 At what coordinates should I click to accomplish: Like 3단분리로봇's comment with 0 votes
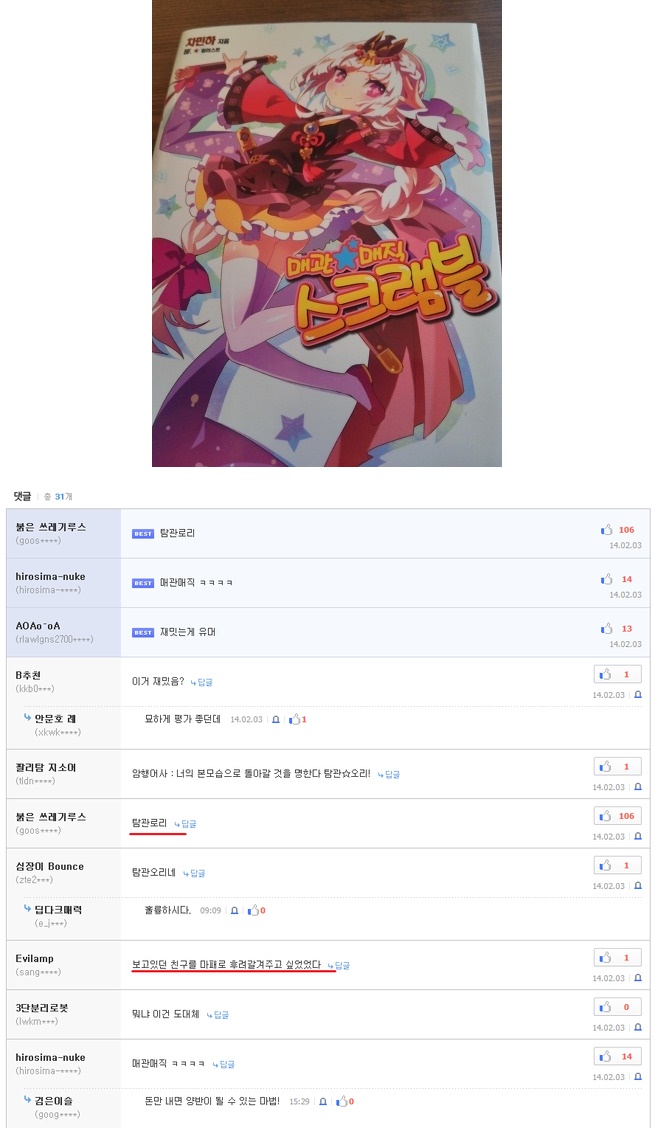[x=618, y=1007]
